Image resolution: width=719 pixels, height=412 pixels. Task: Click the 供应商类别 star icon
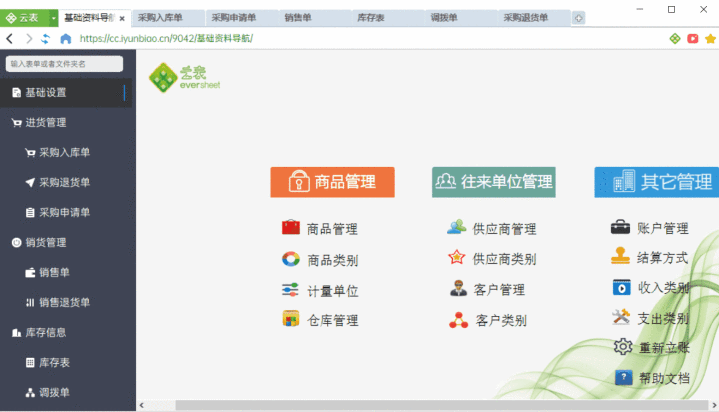(x=457, y=258)
